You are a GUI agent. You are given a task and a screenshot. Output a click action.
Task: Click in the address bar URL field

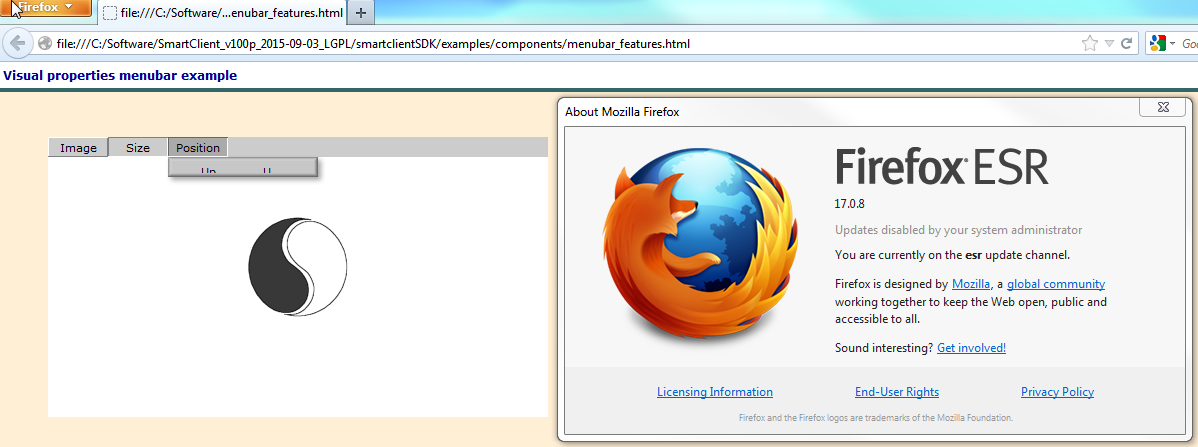pyautogui.click(x=500, y=44)
